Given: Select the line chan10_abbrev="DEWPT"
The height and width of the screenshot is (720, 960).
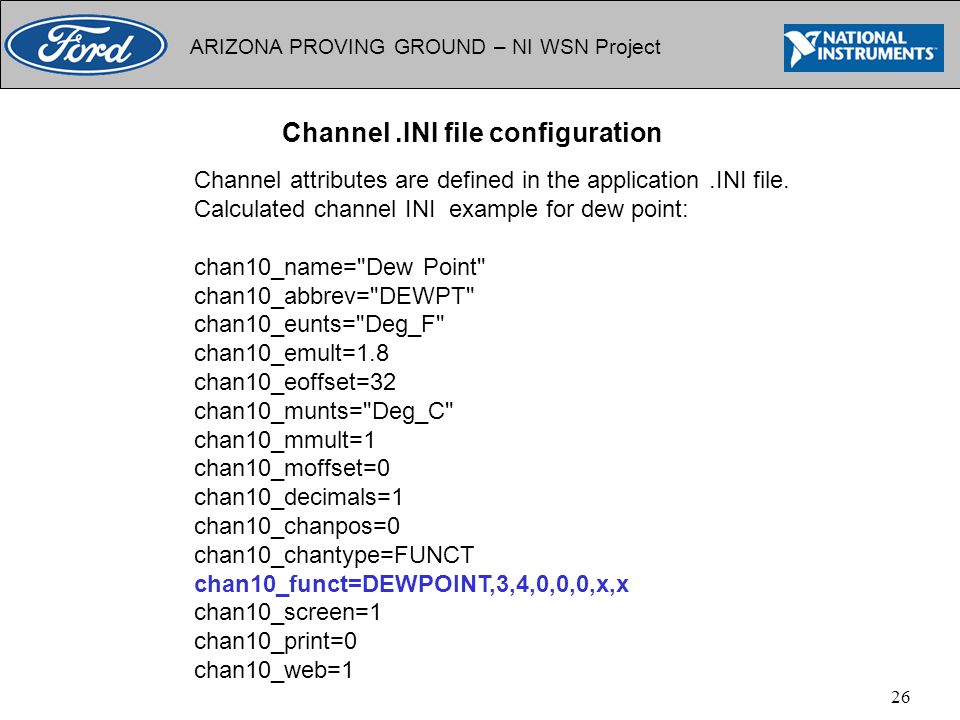Looking at the screenshot, I should 334,296.
